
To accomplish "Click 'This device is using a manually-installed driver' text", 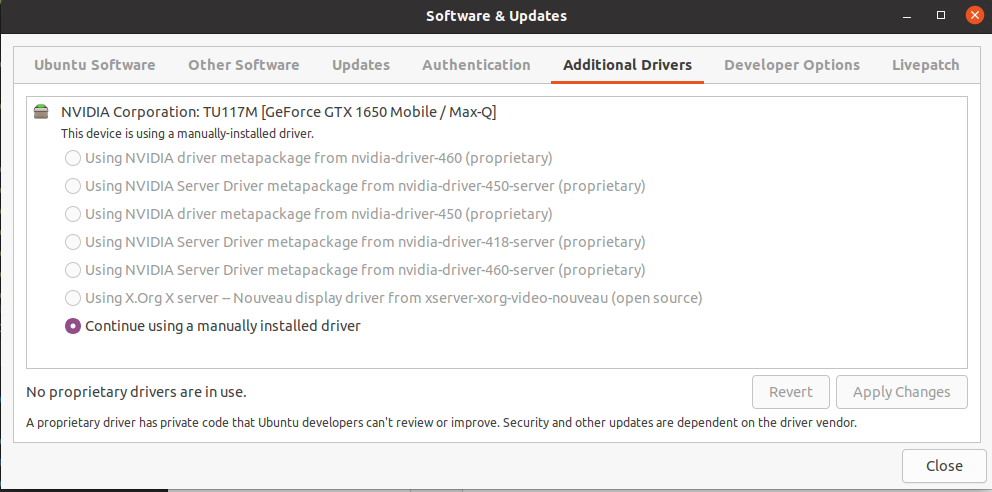I will 187,134.
